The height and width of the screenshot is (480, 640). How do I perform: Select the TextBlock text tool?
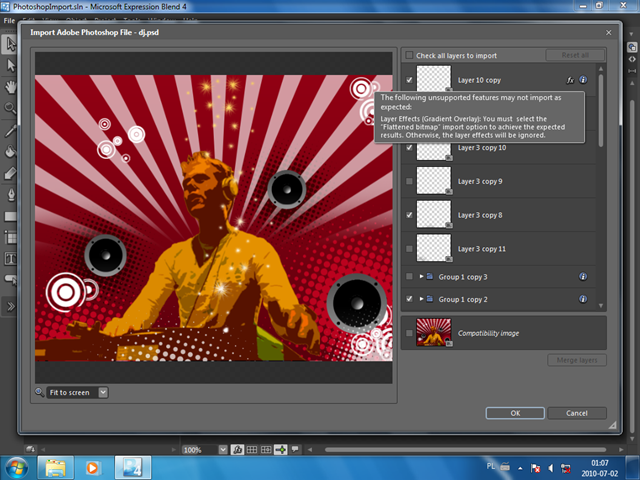click(10, 258)
